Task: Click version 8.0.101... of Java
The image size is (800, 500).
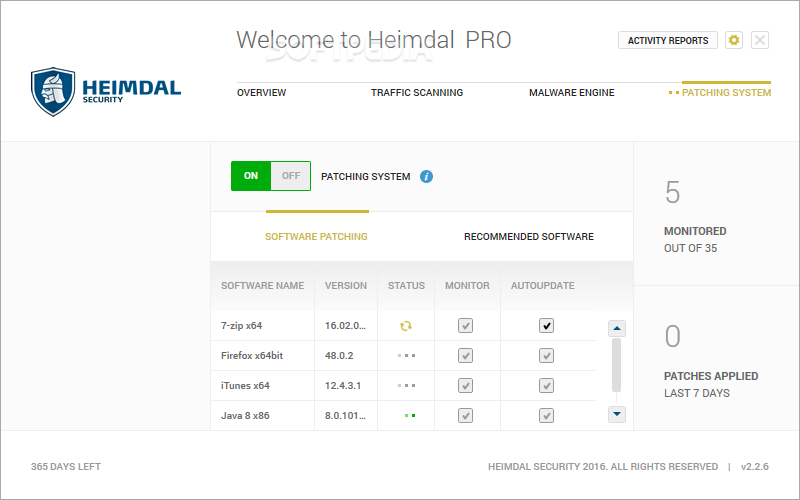Action: click(345, 416)
